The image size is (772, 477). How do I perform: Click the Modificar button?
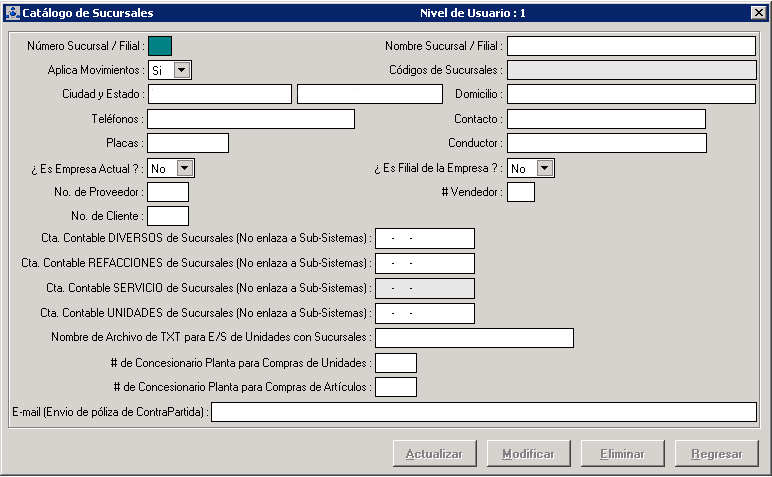[x=528, y=454]
